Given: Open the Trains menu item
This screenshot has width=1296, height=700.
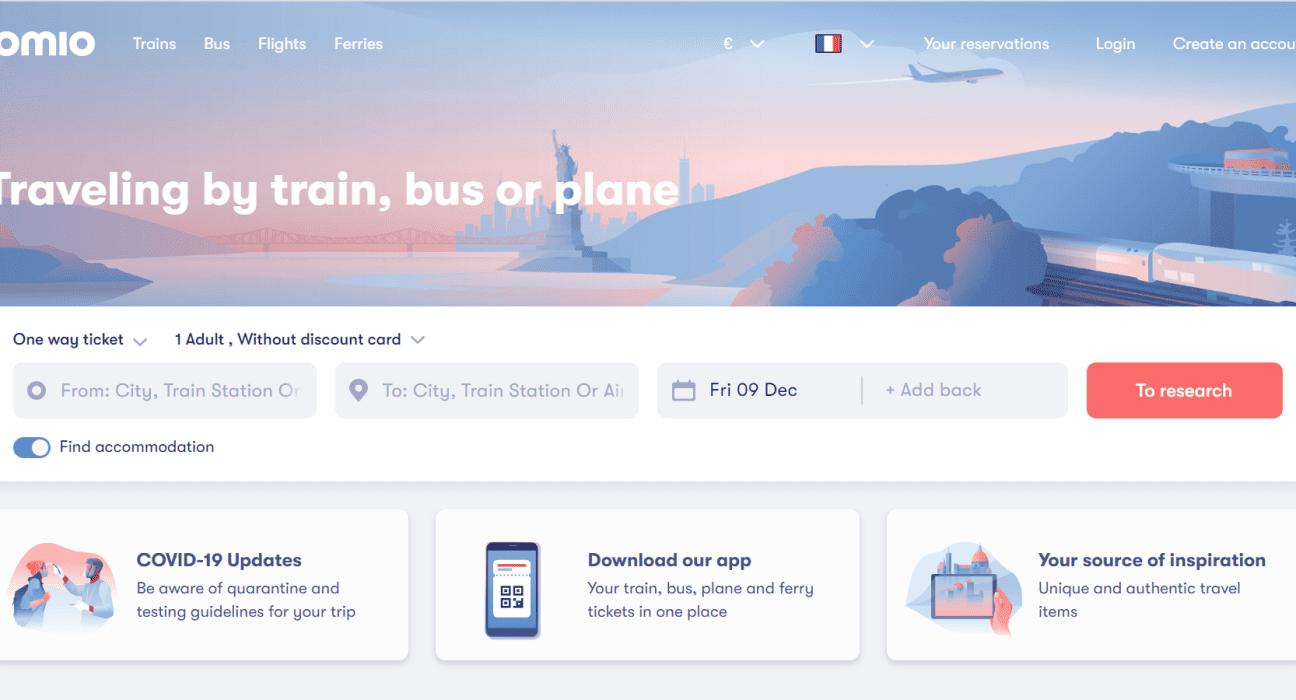Looking at the screenshot, I should (x=154, y=44).
